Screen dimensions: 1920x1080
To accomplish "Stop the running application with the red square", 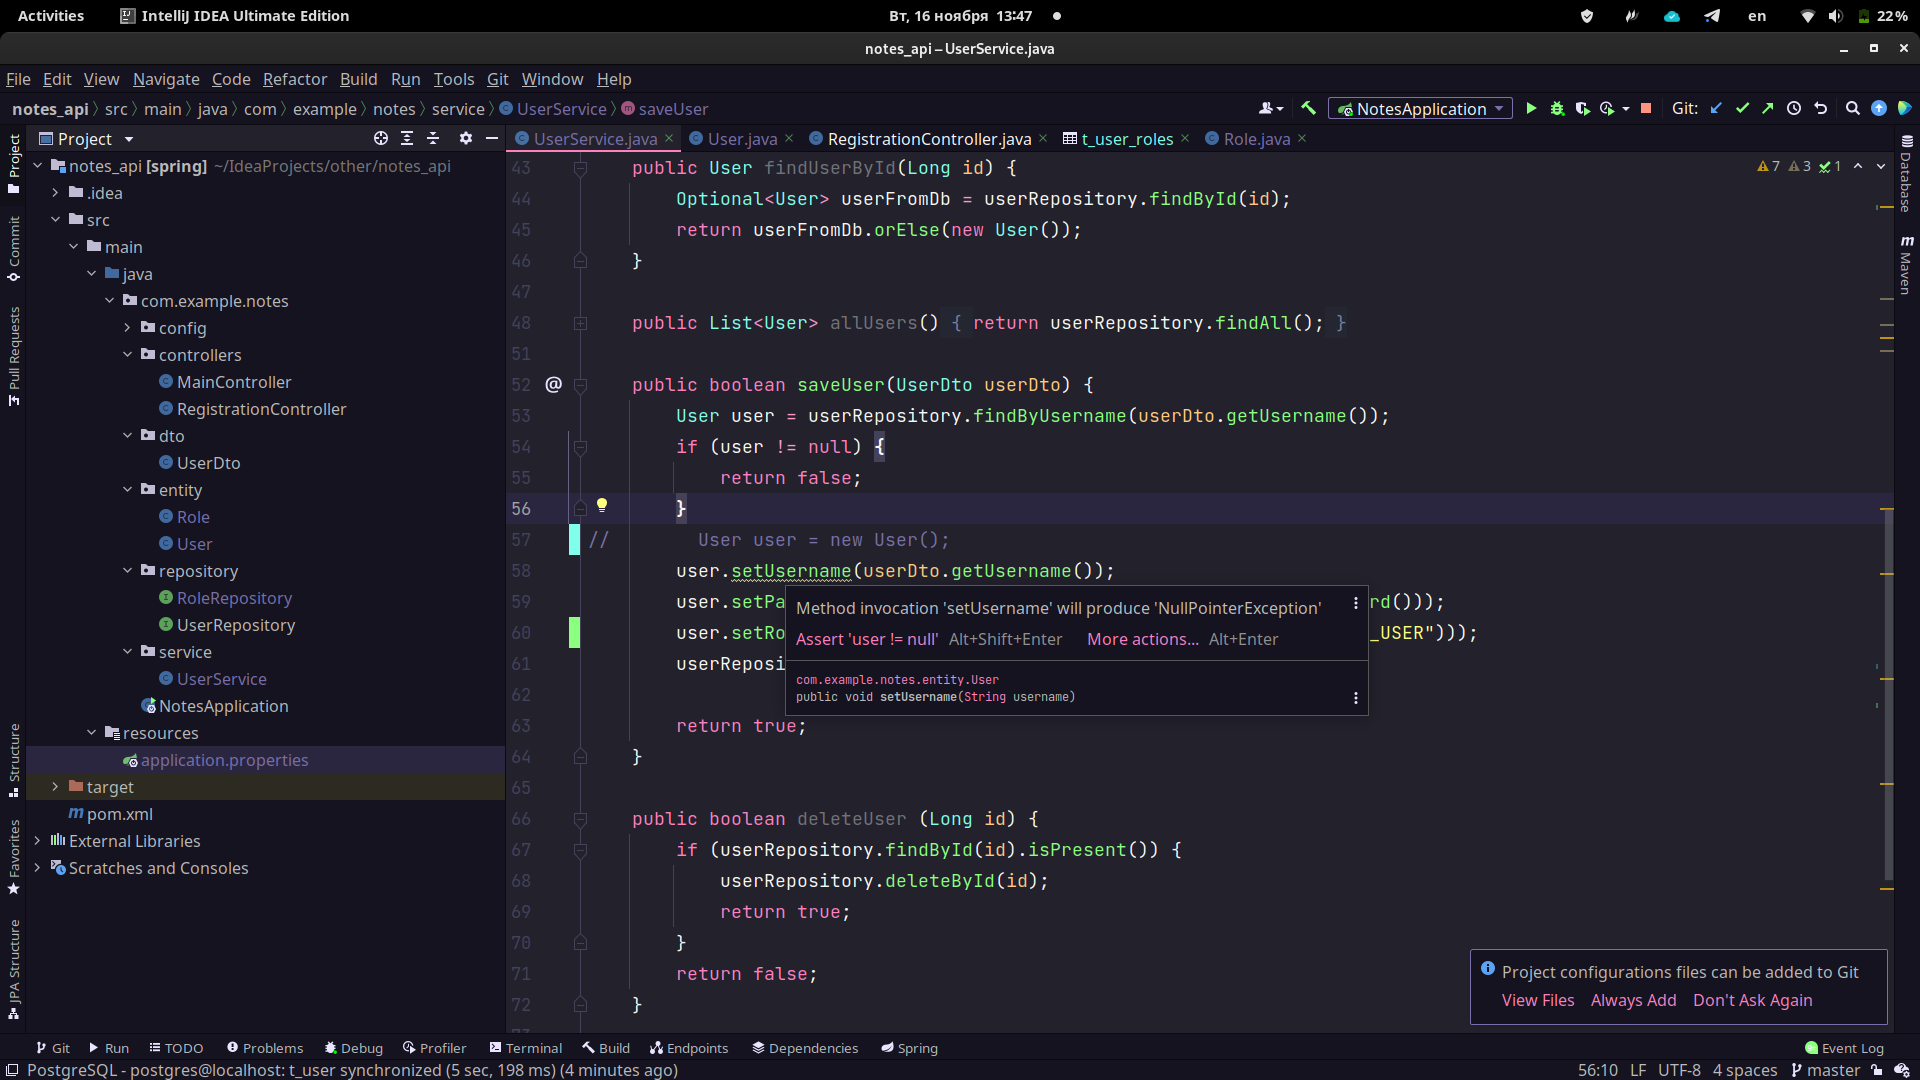I will pos(1646,108).
